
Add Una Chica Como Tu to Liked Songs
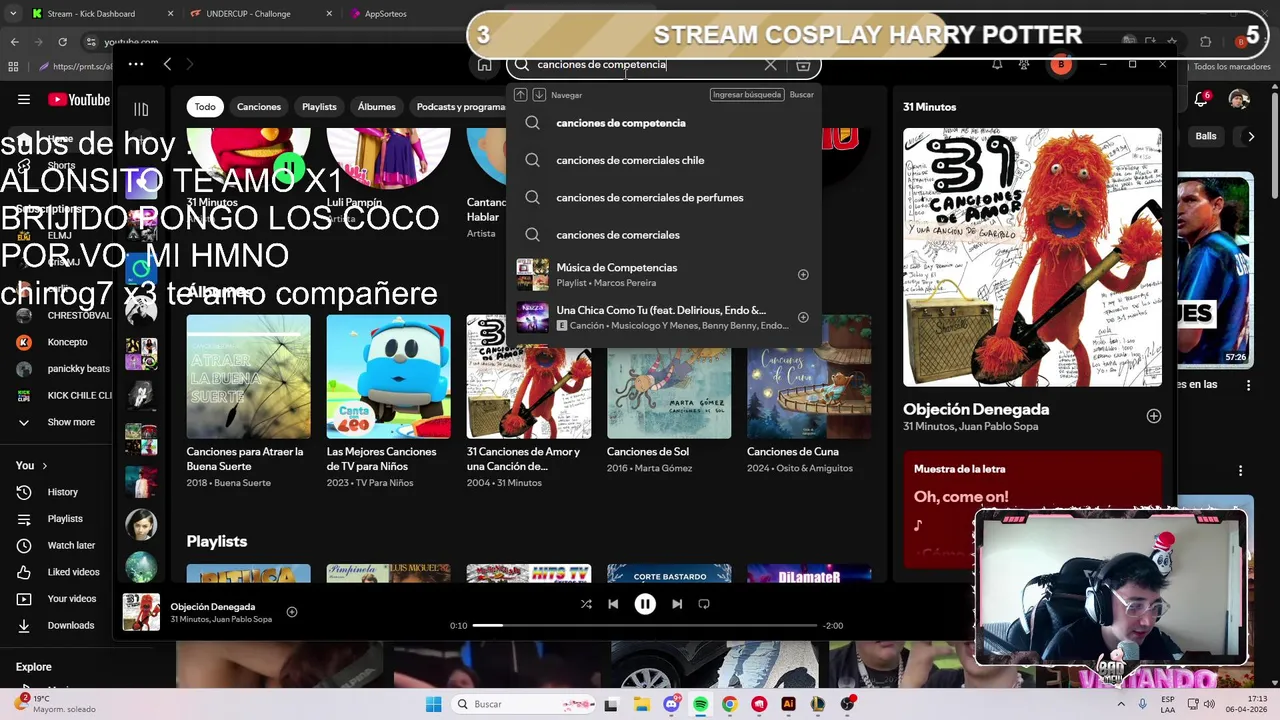[803, 317]
